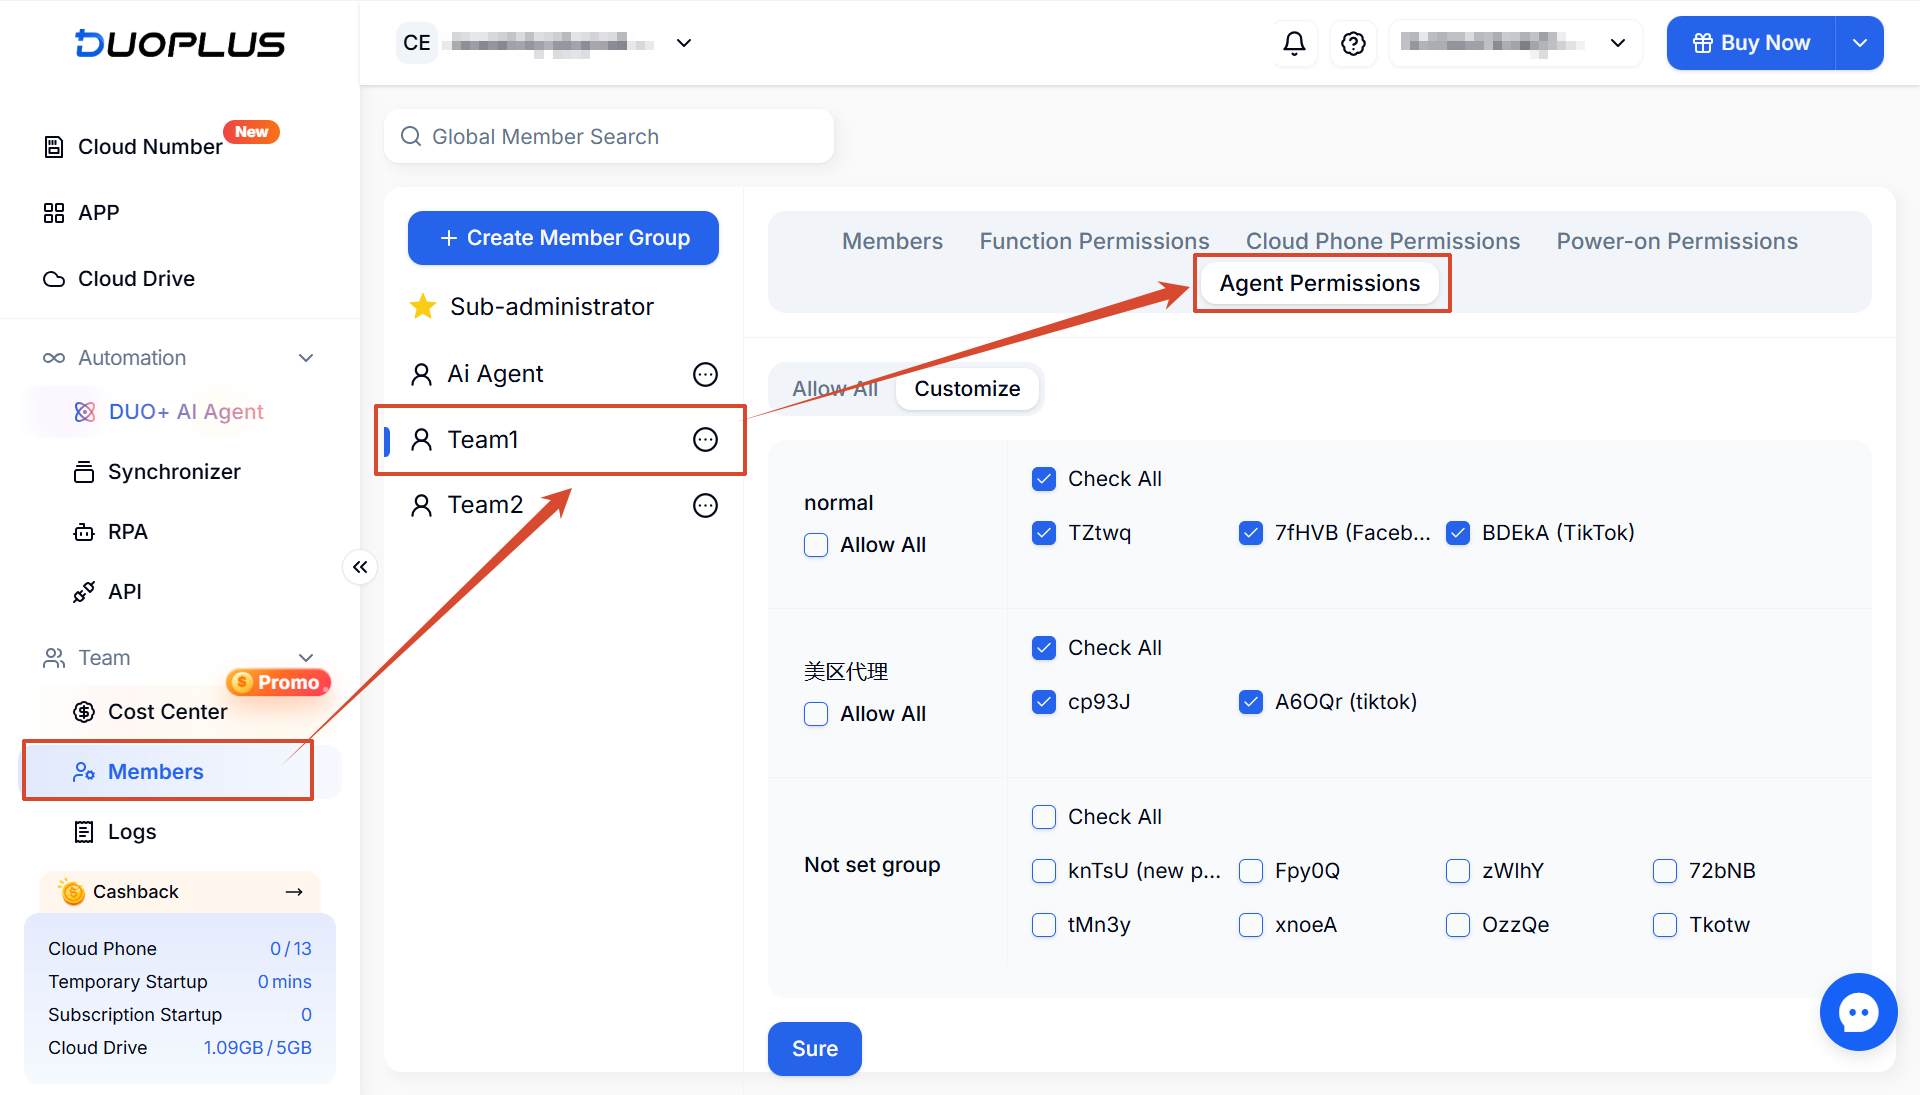
Task: Click the Logs document icon
Action: click(x=84, y=832)
